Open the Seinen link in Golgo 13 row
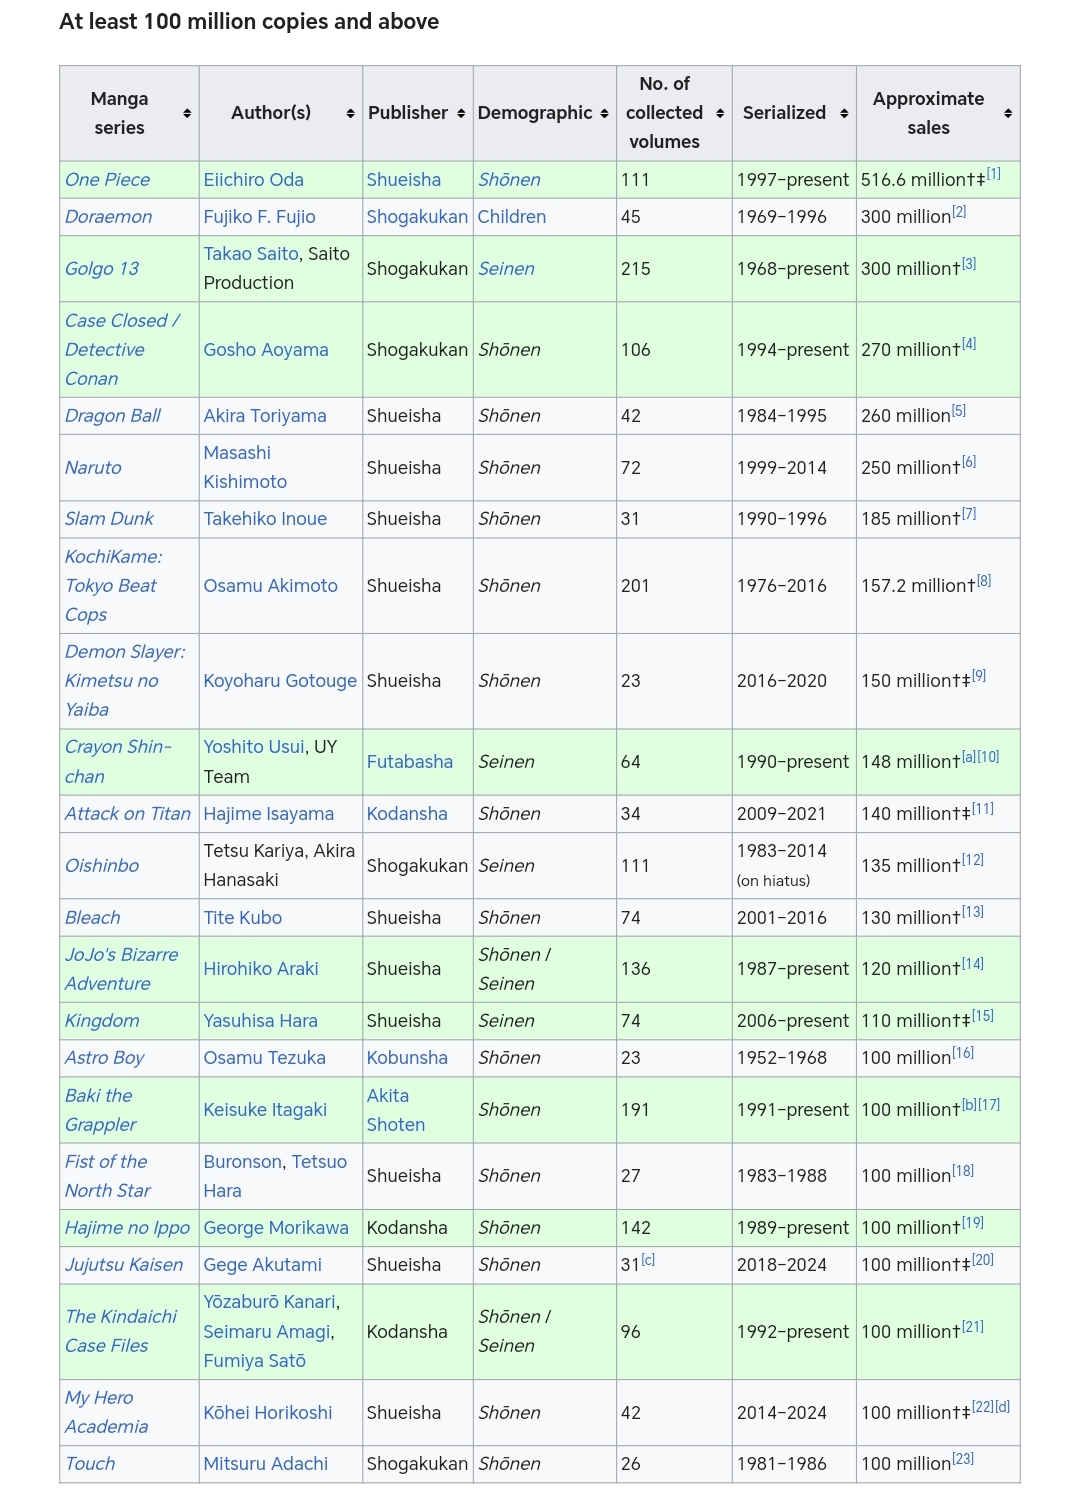 click(506, 269)
